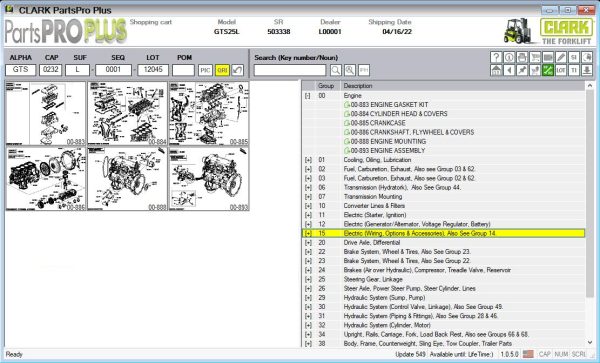Select Hydraulic System (Cylinder, Motor) row
This screenshot has width=600, height=363.
[443, 325]
